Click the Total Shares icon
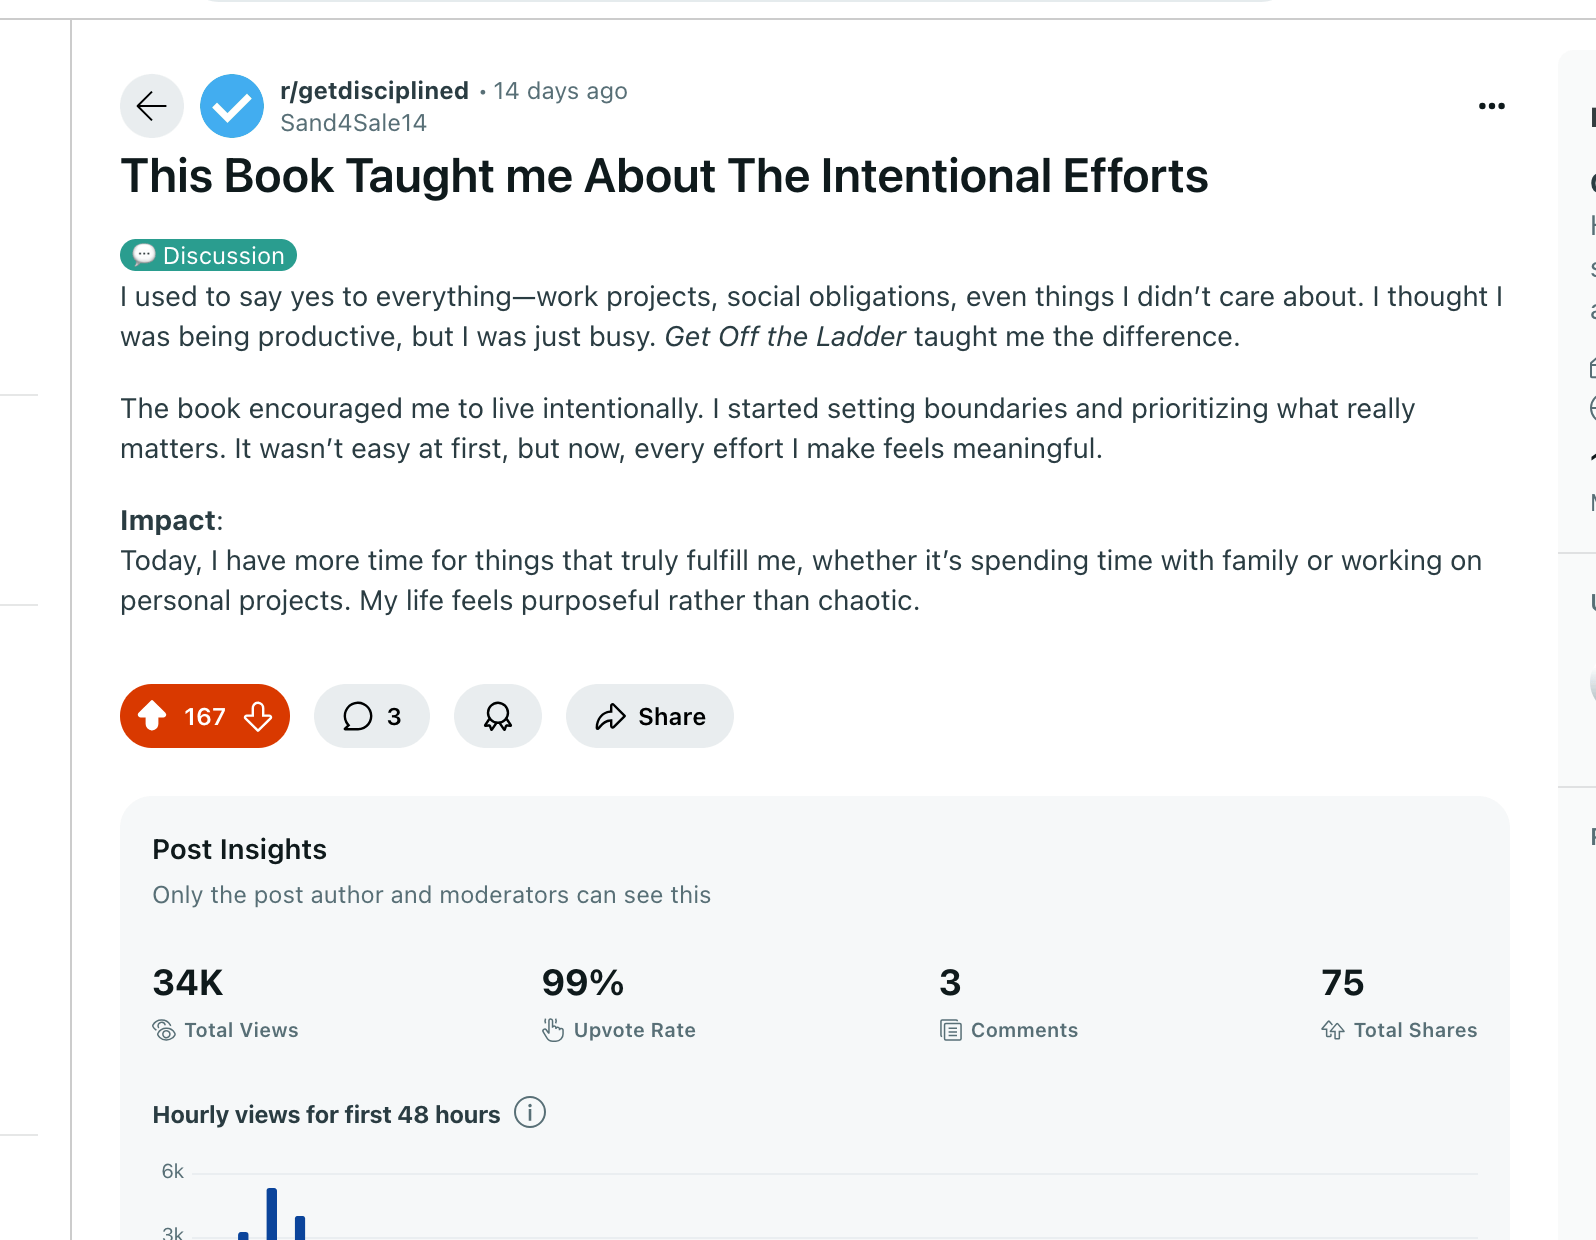The height and width of the screenshot is (1240, 1596). (x=1333, y=1030)
